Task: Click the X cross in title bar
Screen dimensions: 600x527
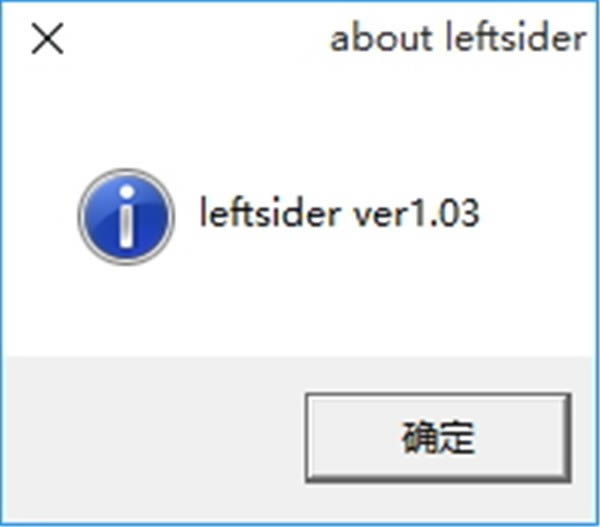Action: (x=47, y=38)
